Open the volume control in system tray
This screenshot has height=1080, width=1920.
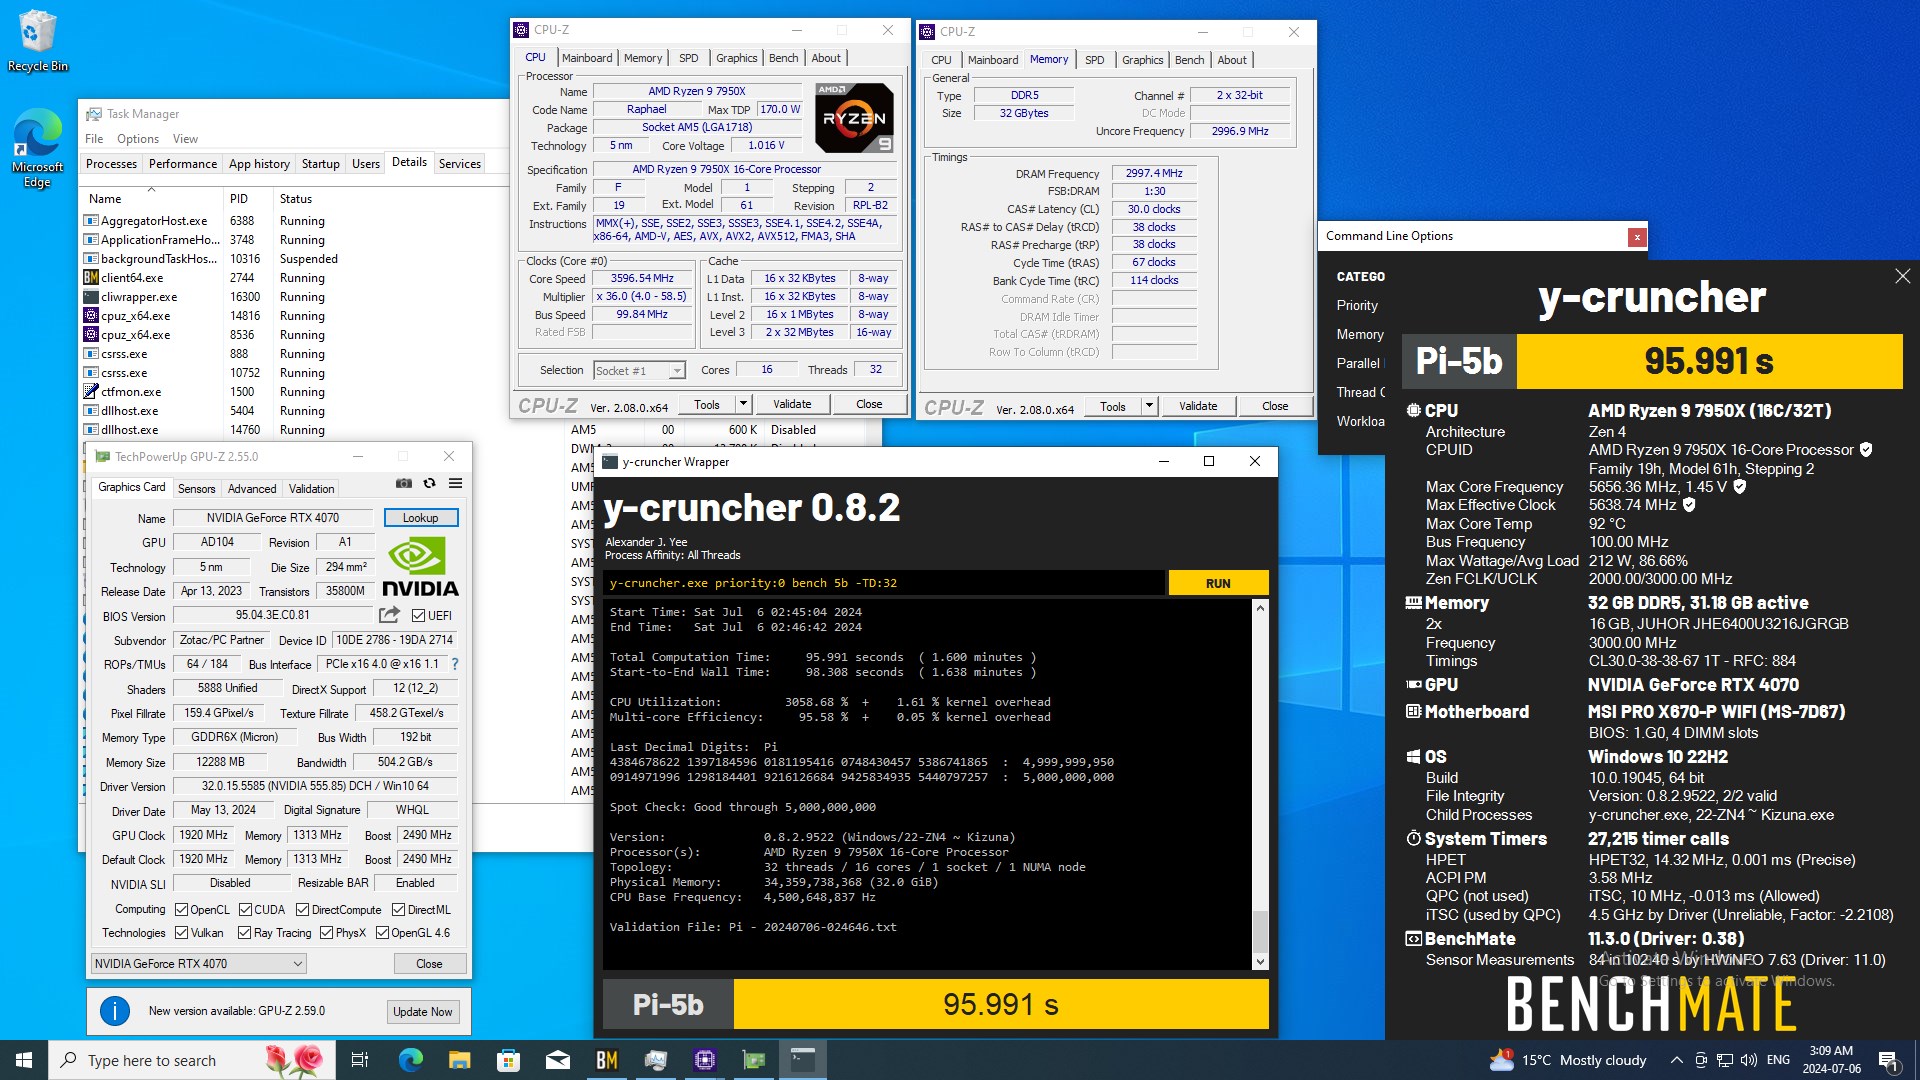click(x=1748, y=1060)
